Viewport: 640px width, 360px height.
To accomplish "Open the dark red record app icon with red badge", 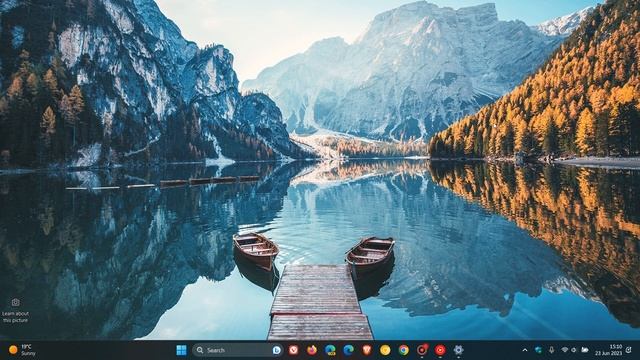I will coord(422,350).
